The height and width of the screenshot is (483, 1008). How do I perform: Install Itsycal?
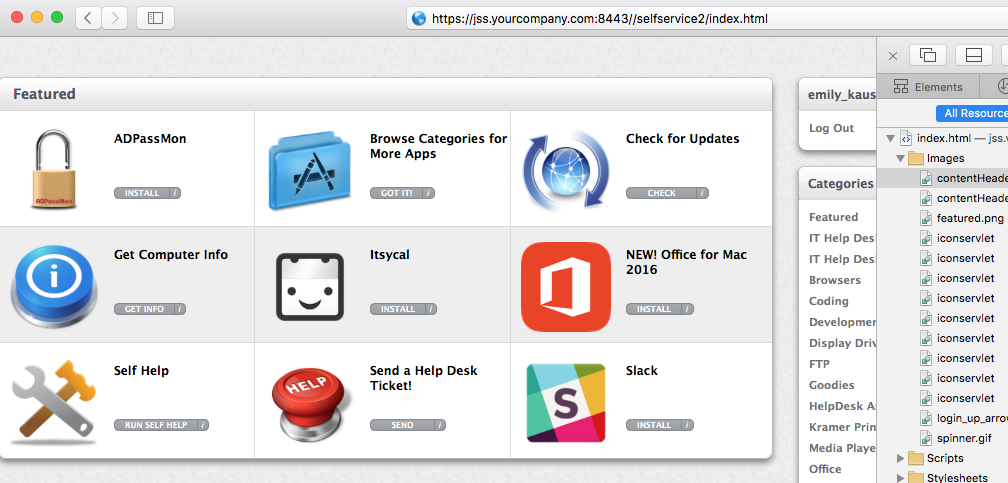click(x=398, y=309)
